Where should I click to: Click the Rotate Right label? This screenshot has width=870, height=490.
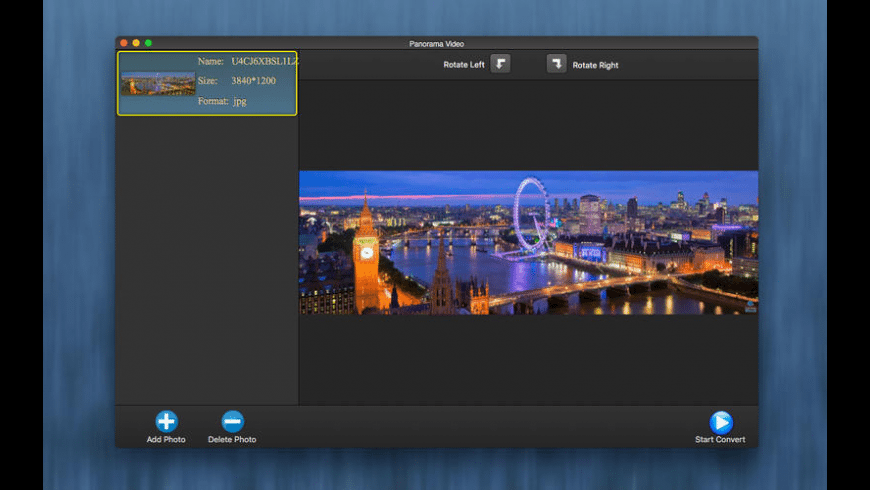(x=595, y=65)
